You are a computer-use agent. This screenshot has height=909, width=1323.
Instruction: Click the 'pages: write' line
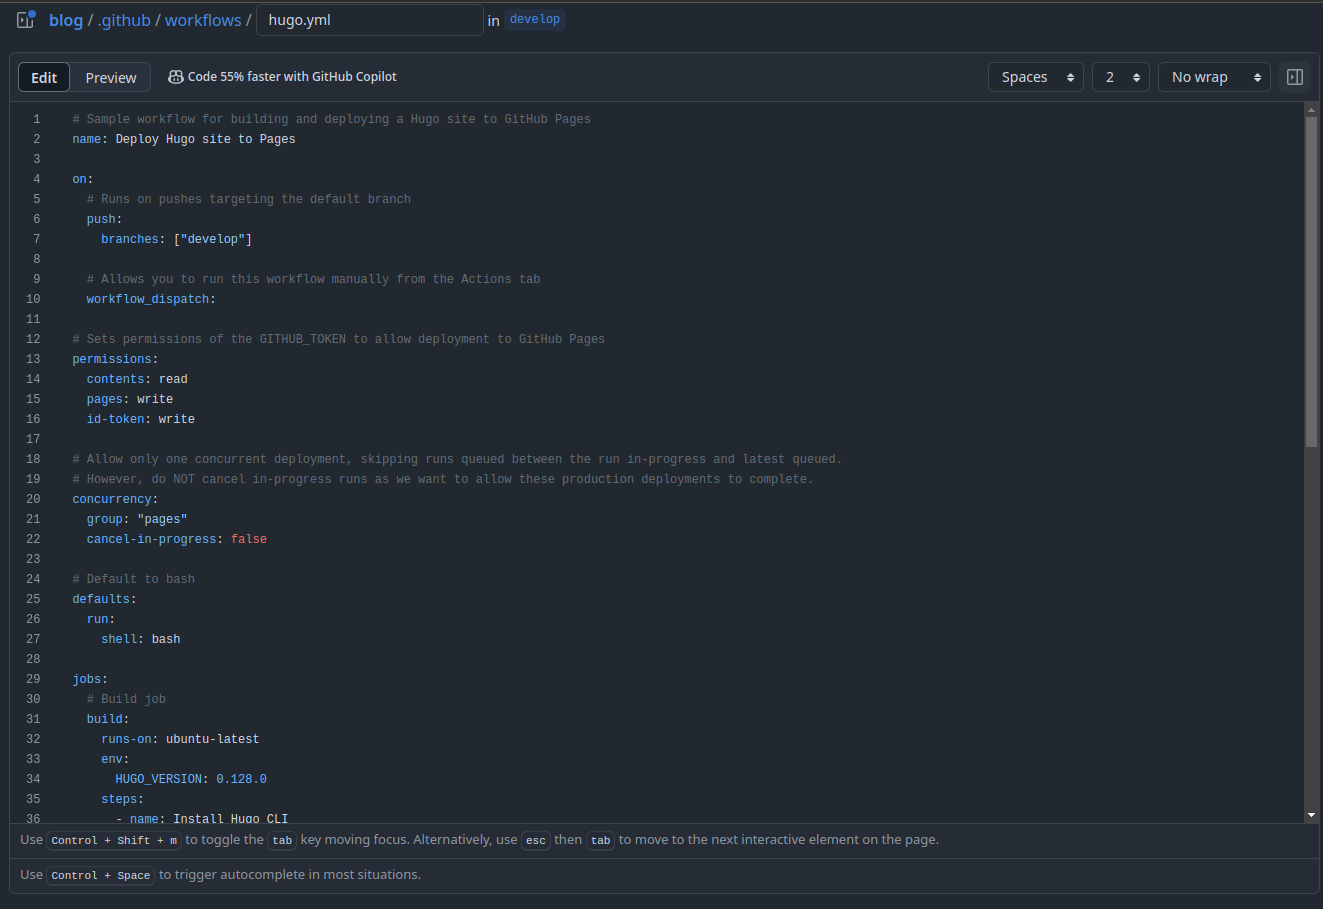click(x=130, y=399)
